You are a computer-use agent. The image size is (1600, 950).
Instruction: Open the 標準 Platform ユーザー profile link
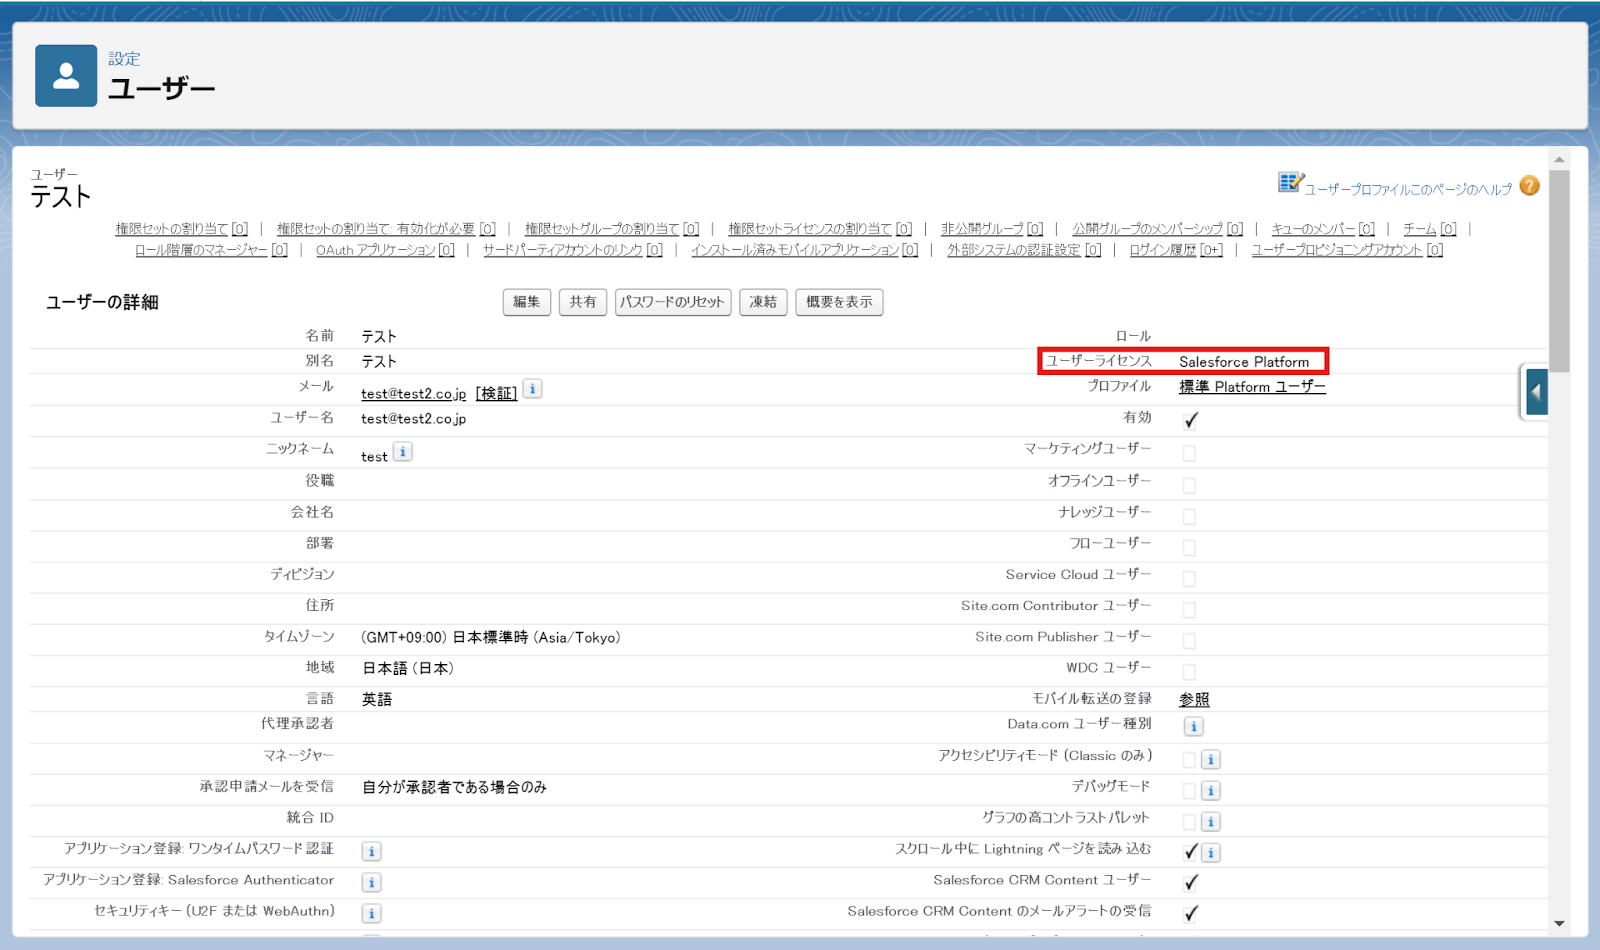1251,387
